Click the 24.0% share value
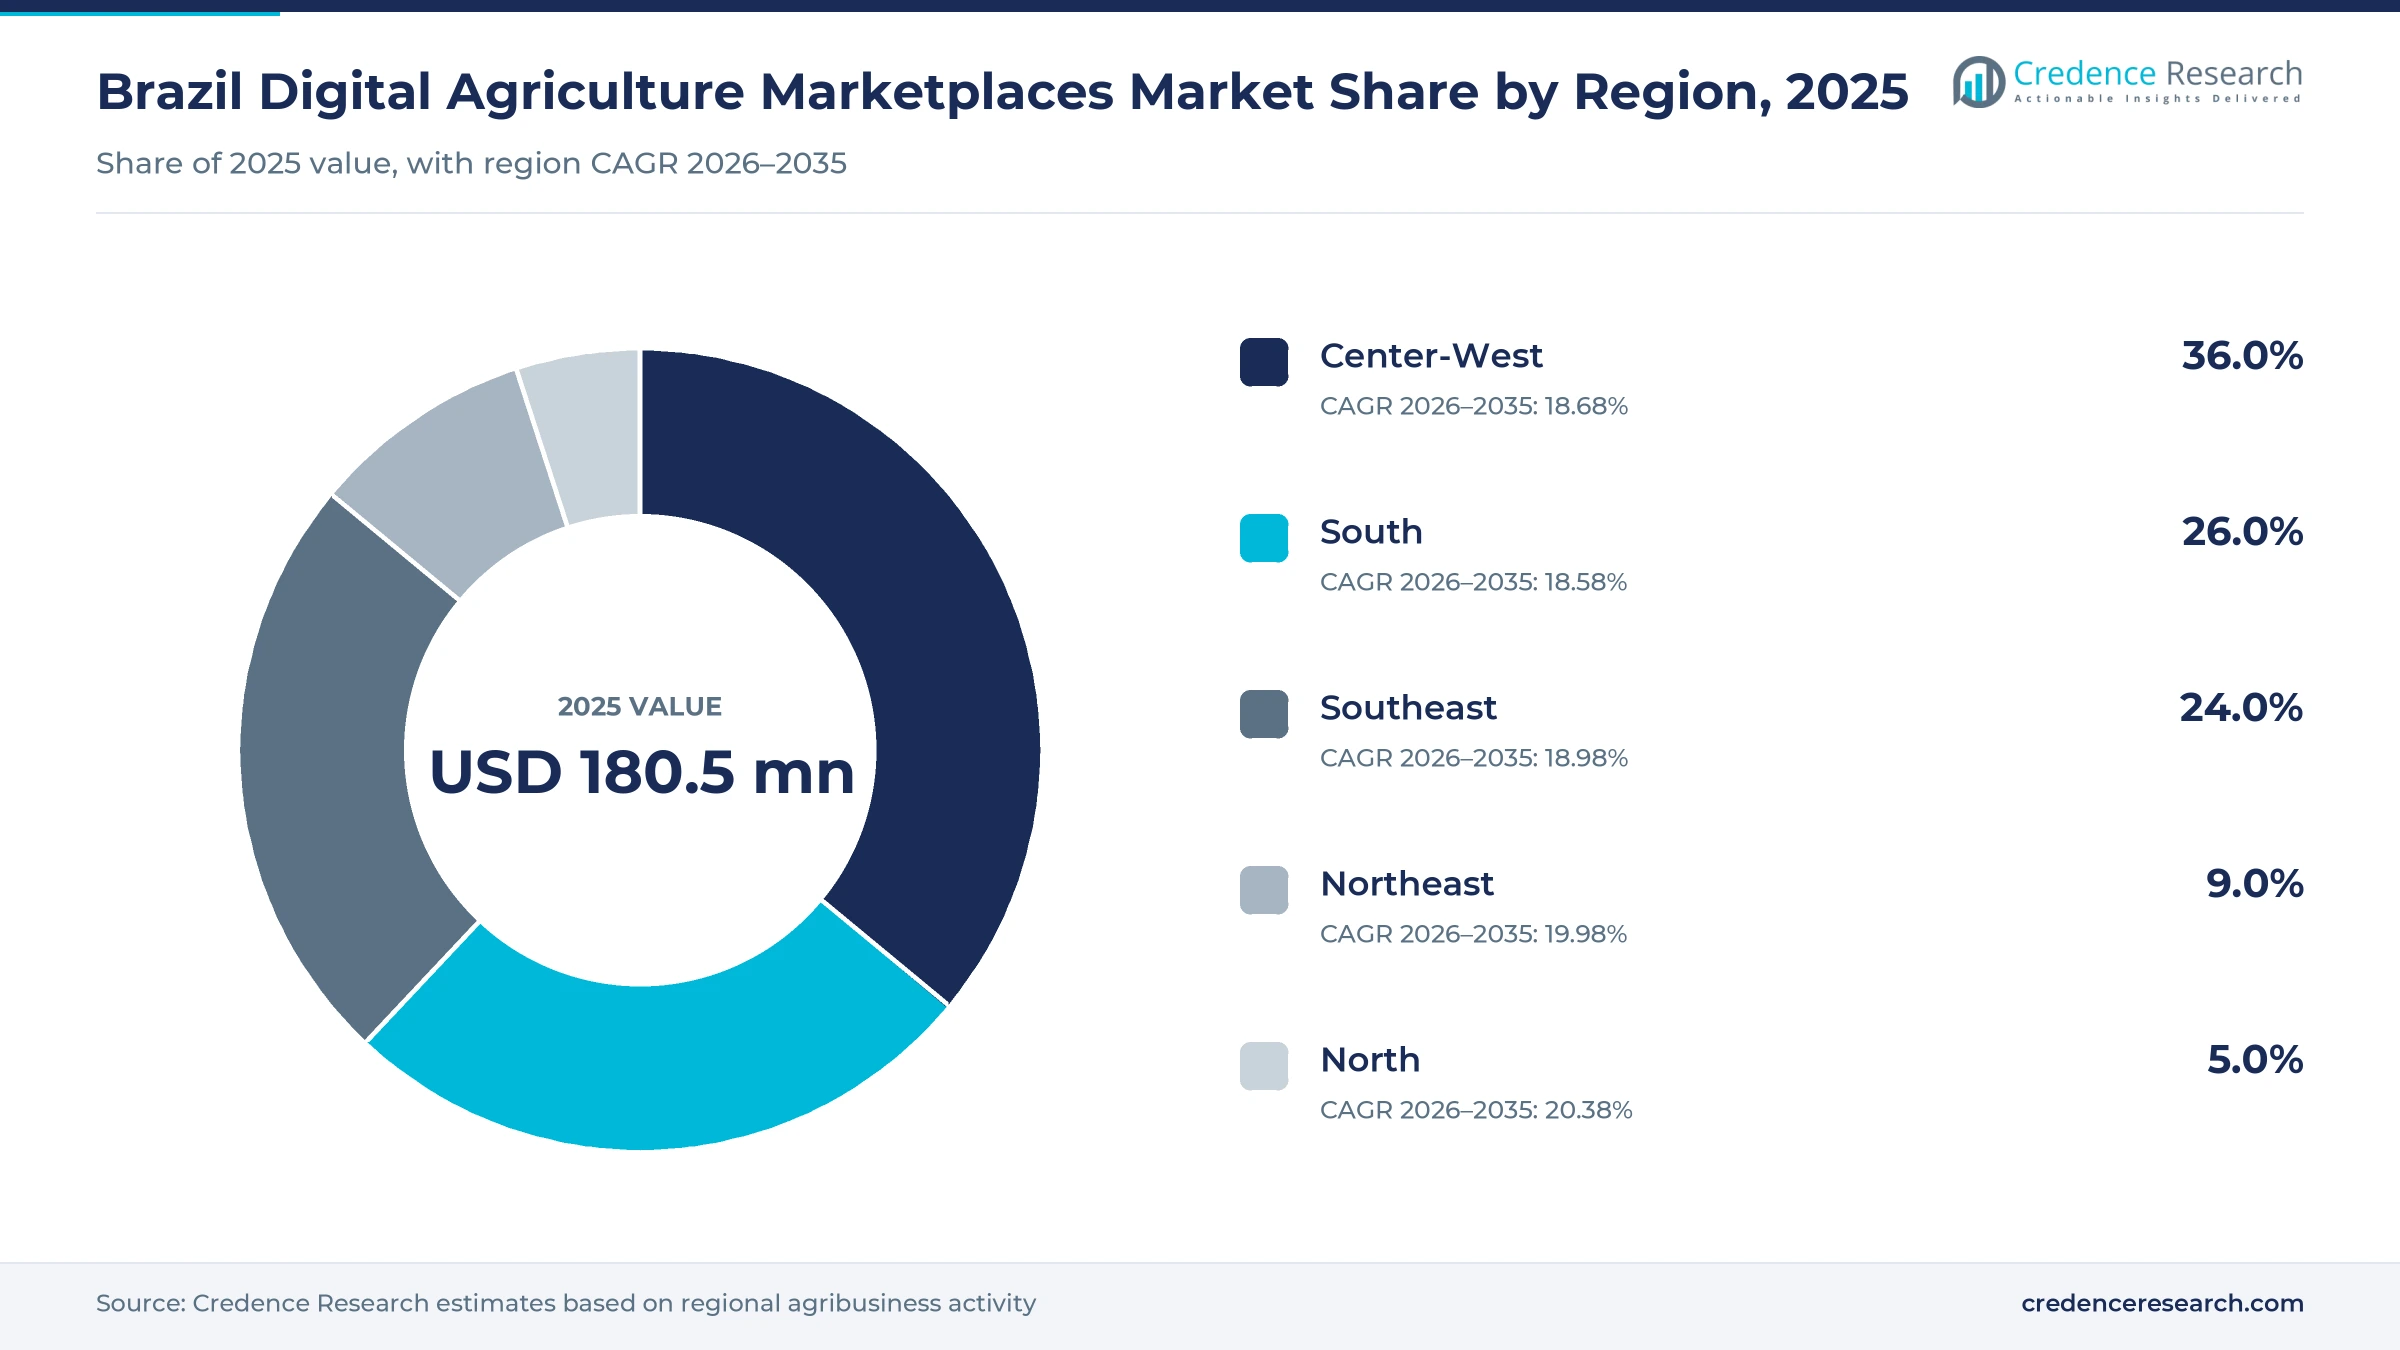The width and height of the screenshot is (2400, 1350). point(2241,708)
